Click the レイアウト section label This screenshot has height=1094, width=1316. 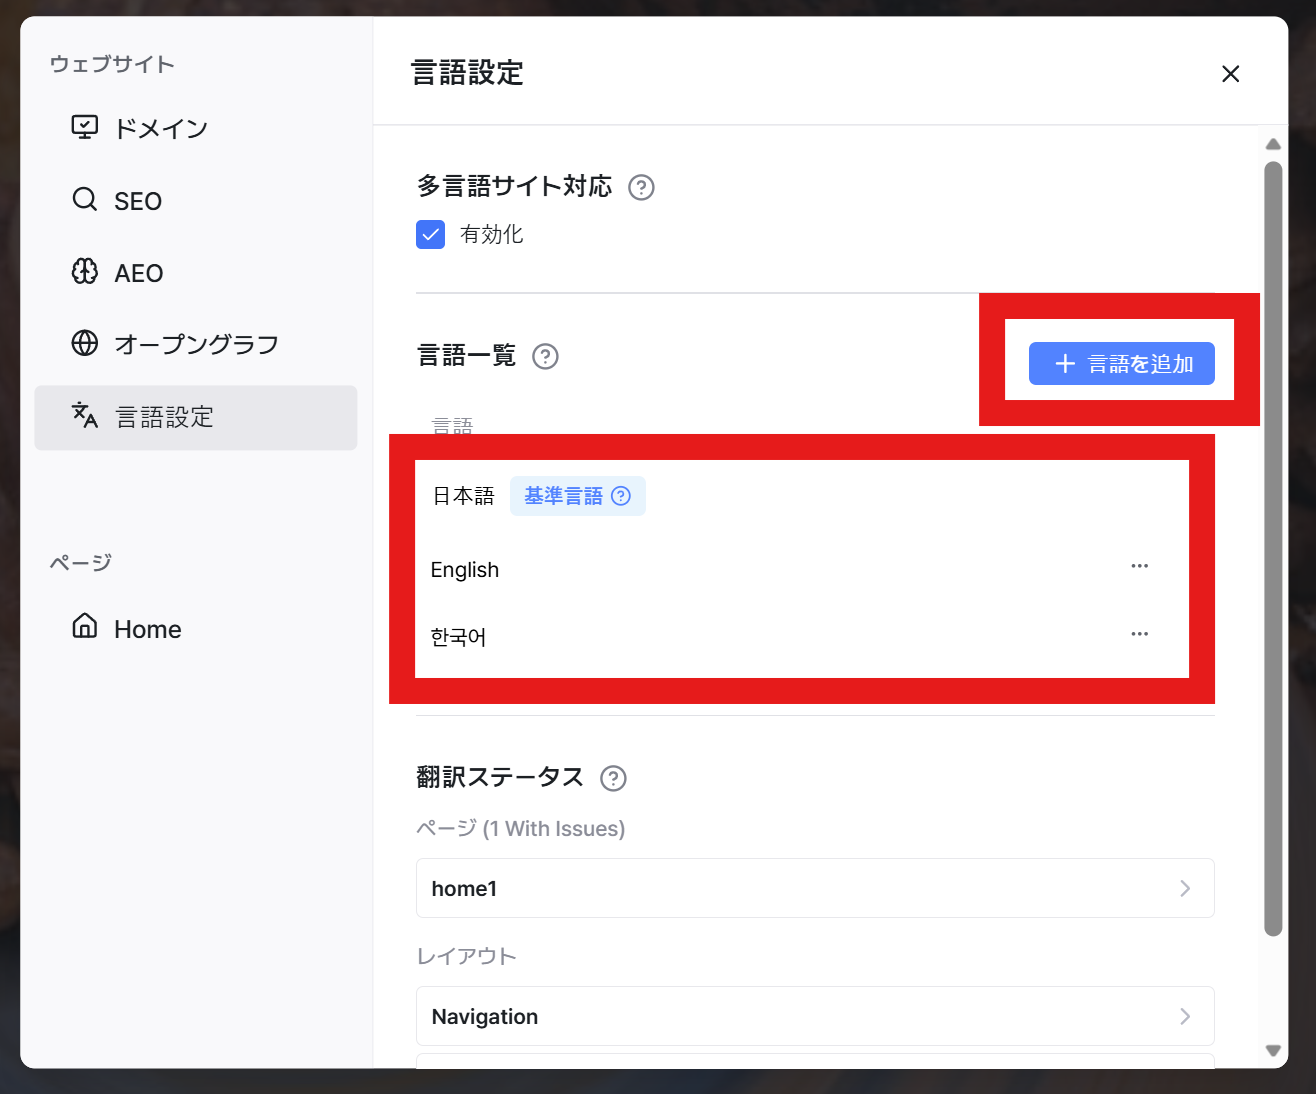(466, 956)
